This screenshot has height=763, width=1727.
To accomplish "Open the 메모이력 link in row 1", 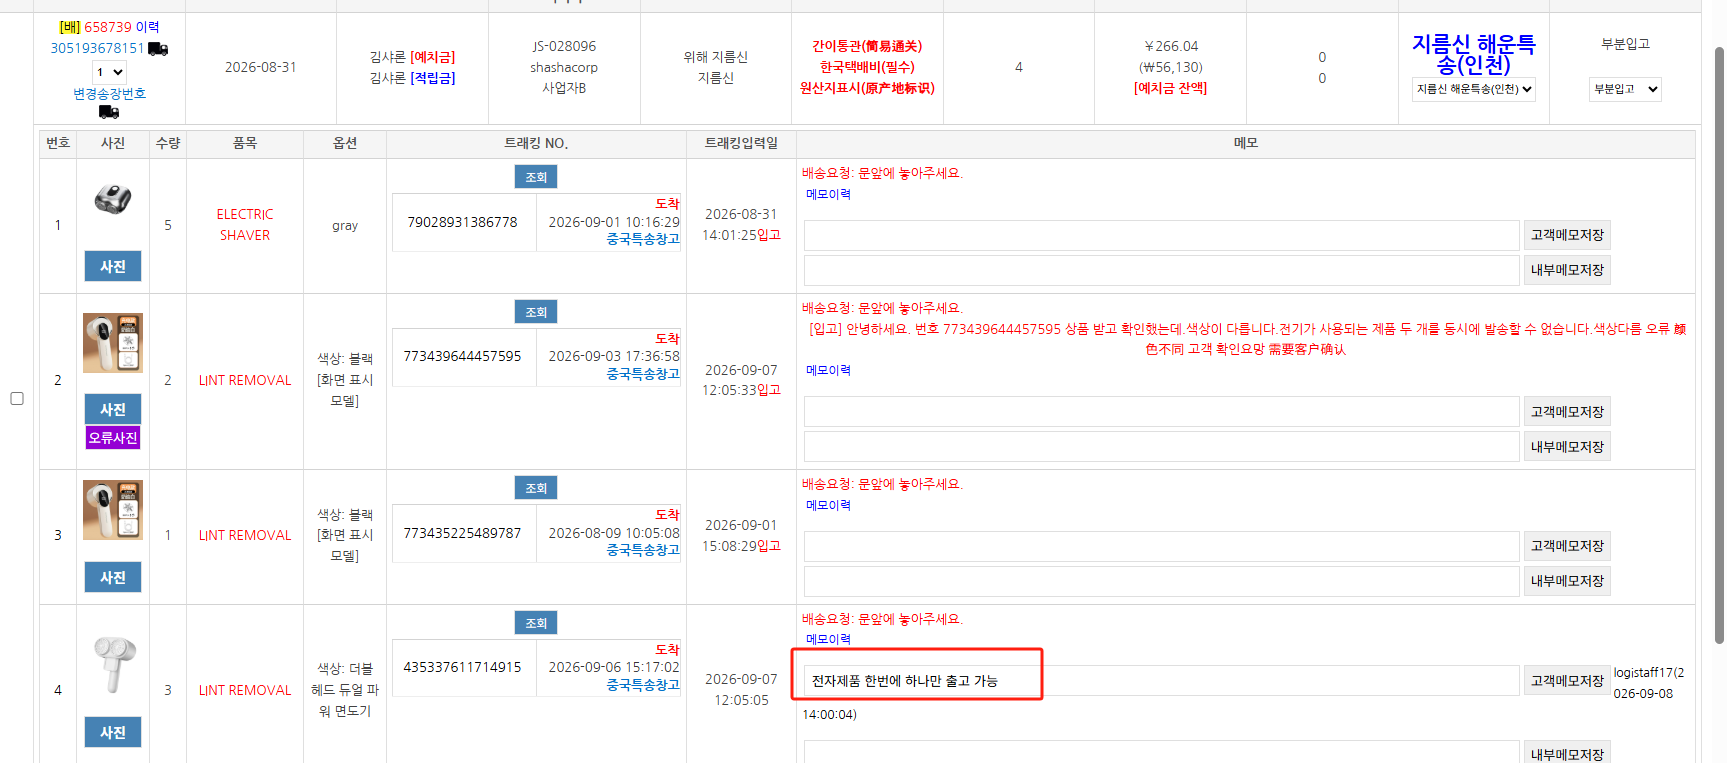I will pos(828,194).
